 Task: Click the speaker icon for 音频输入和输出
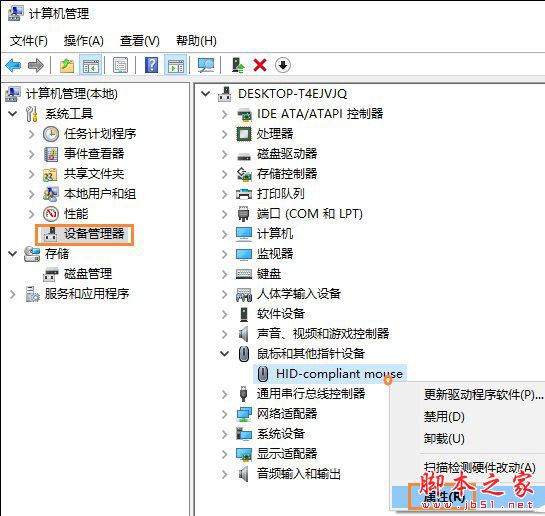pyautogui.click(x=244, y=474)
